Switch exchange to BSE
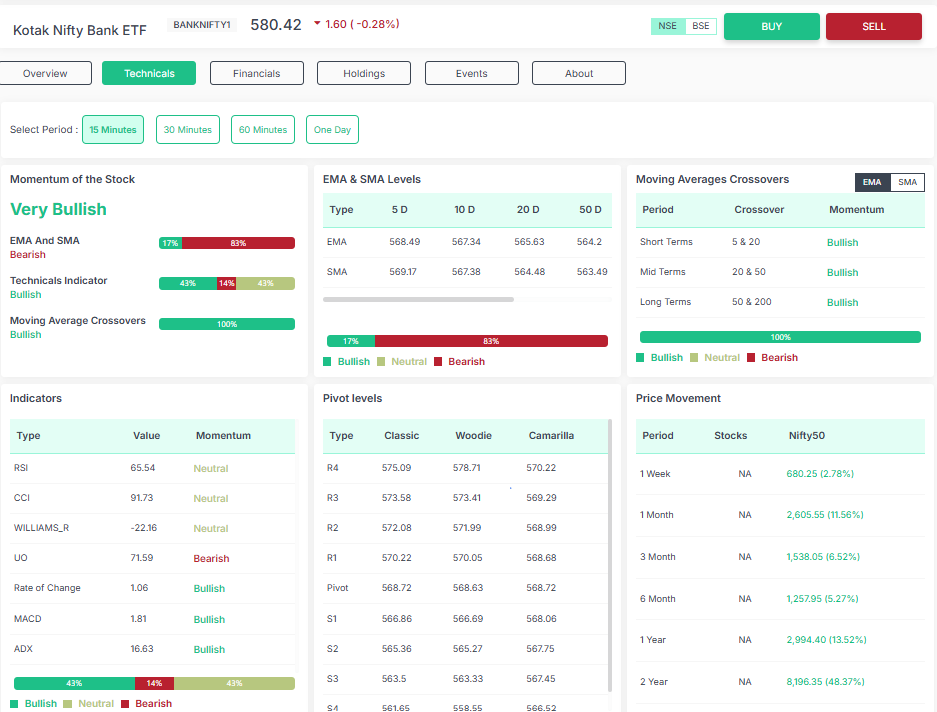The height and width of the screenshot is (712, 937). tap(700, 26)
